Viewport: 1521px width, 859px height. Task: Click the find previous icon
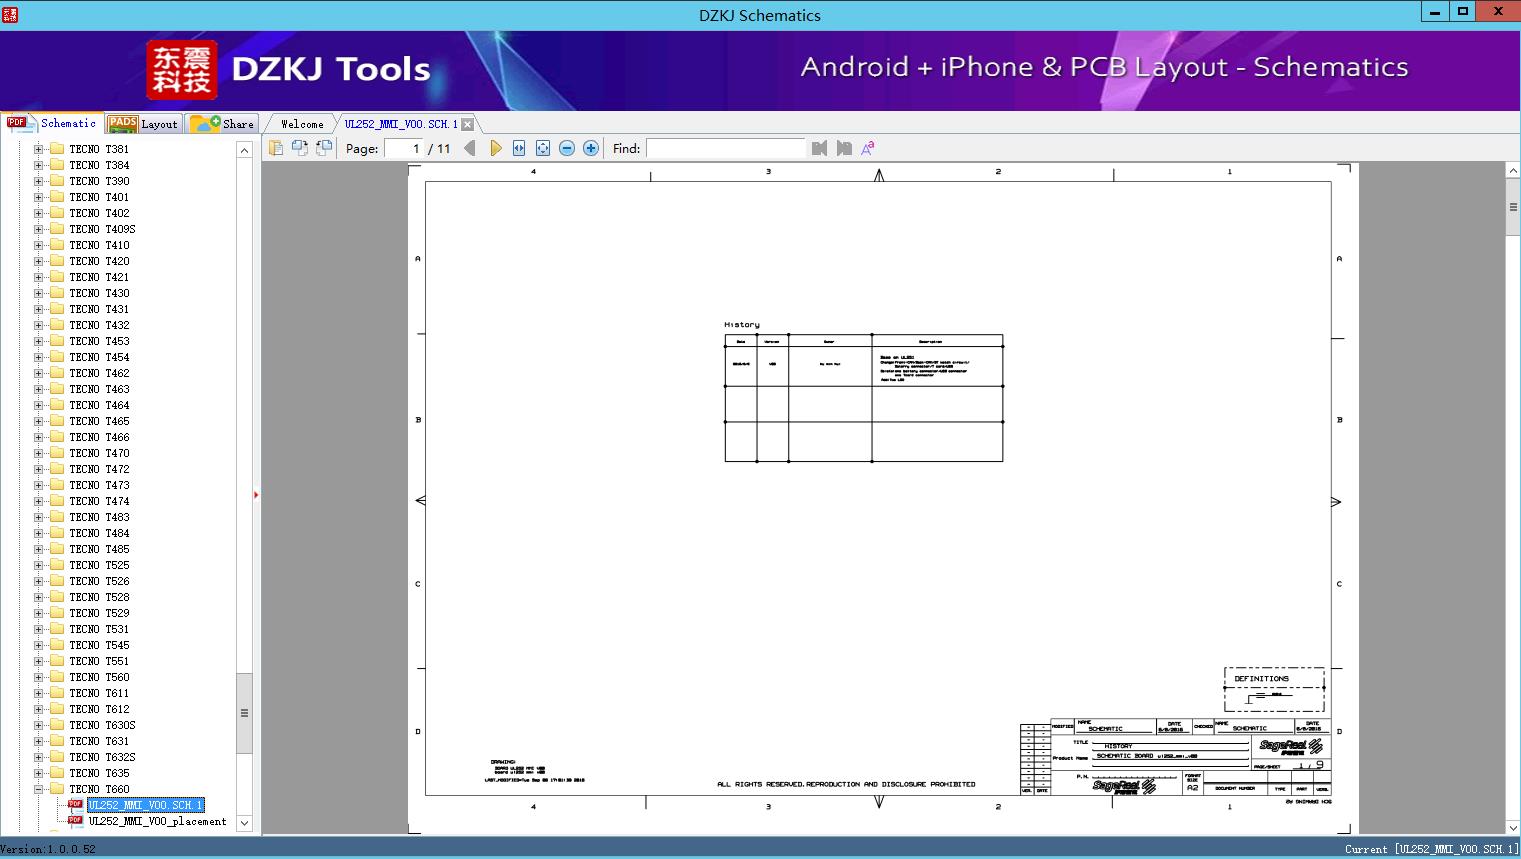tap(820, 148)
